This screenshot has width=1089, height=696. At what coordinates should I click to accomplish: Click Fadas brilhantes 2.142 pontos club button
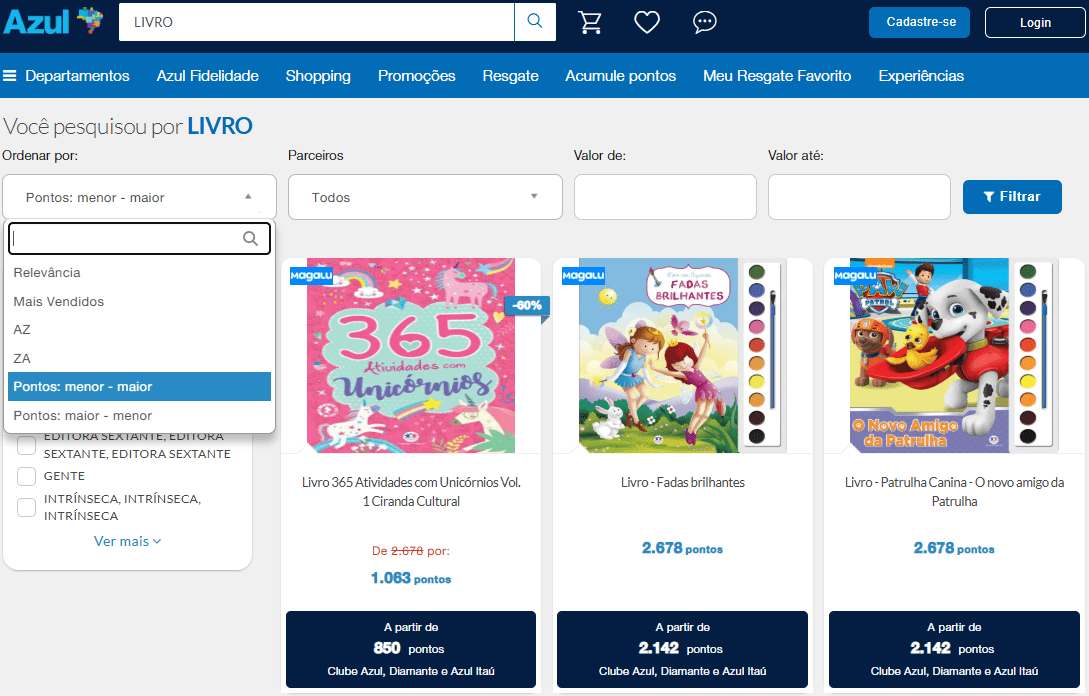683,649
